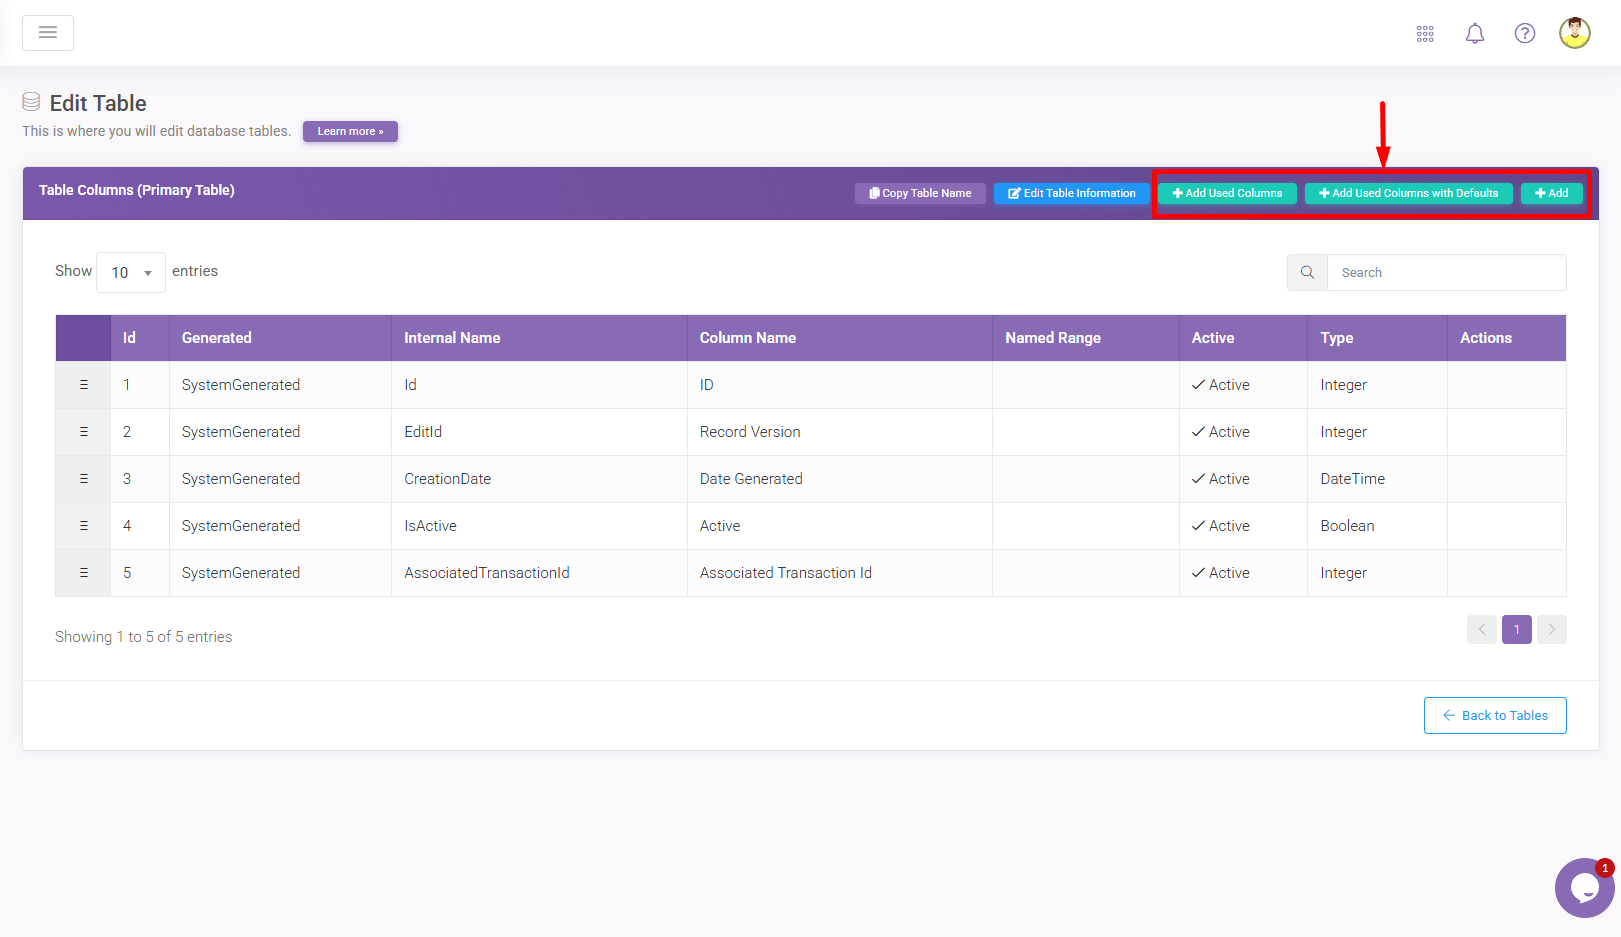1621x937 pixels.
Task: Click the search magnifier icon
Action: tap(1307, 272)
